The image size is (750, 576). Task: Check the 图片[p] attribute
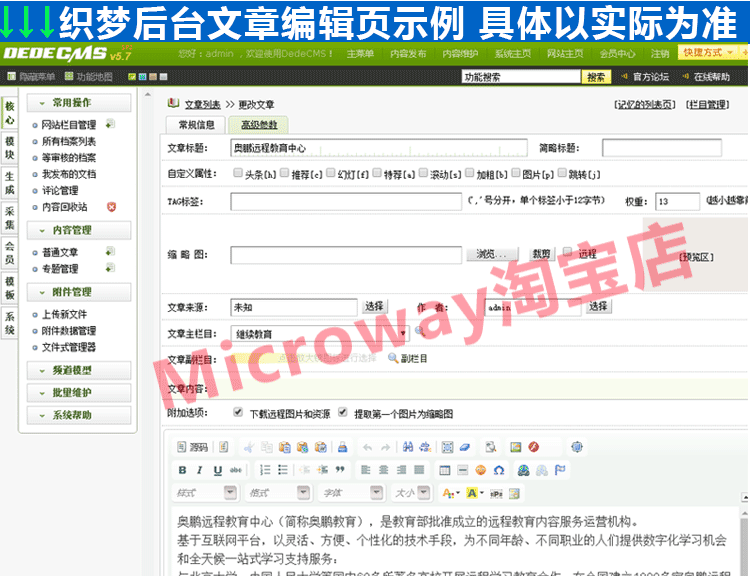tap(516, 173)
